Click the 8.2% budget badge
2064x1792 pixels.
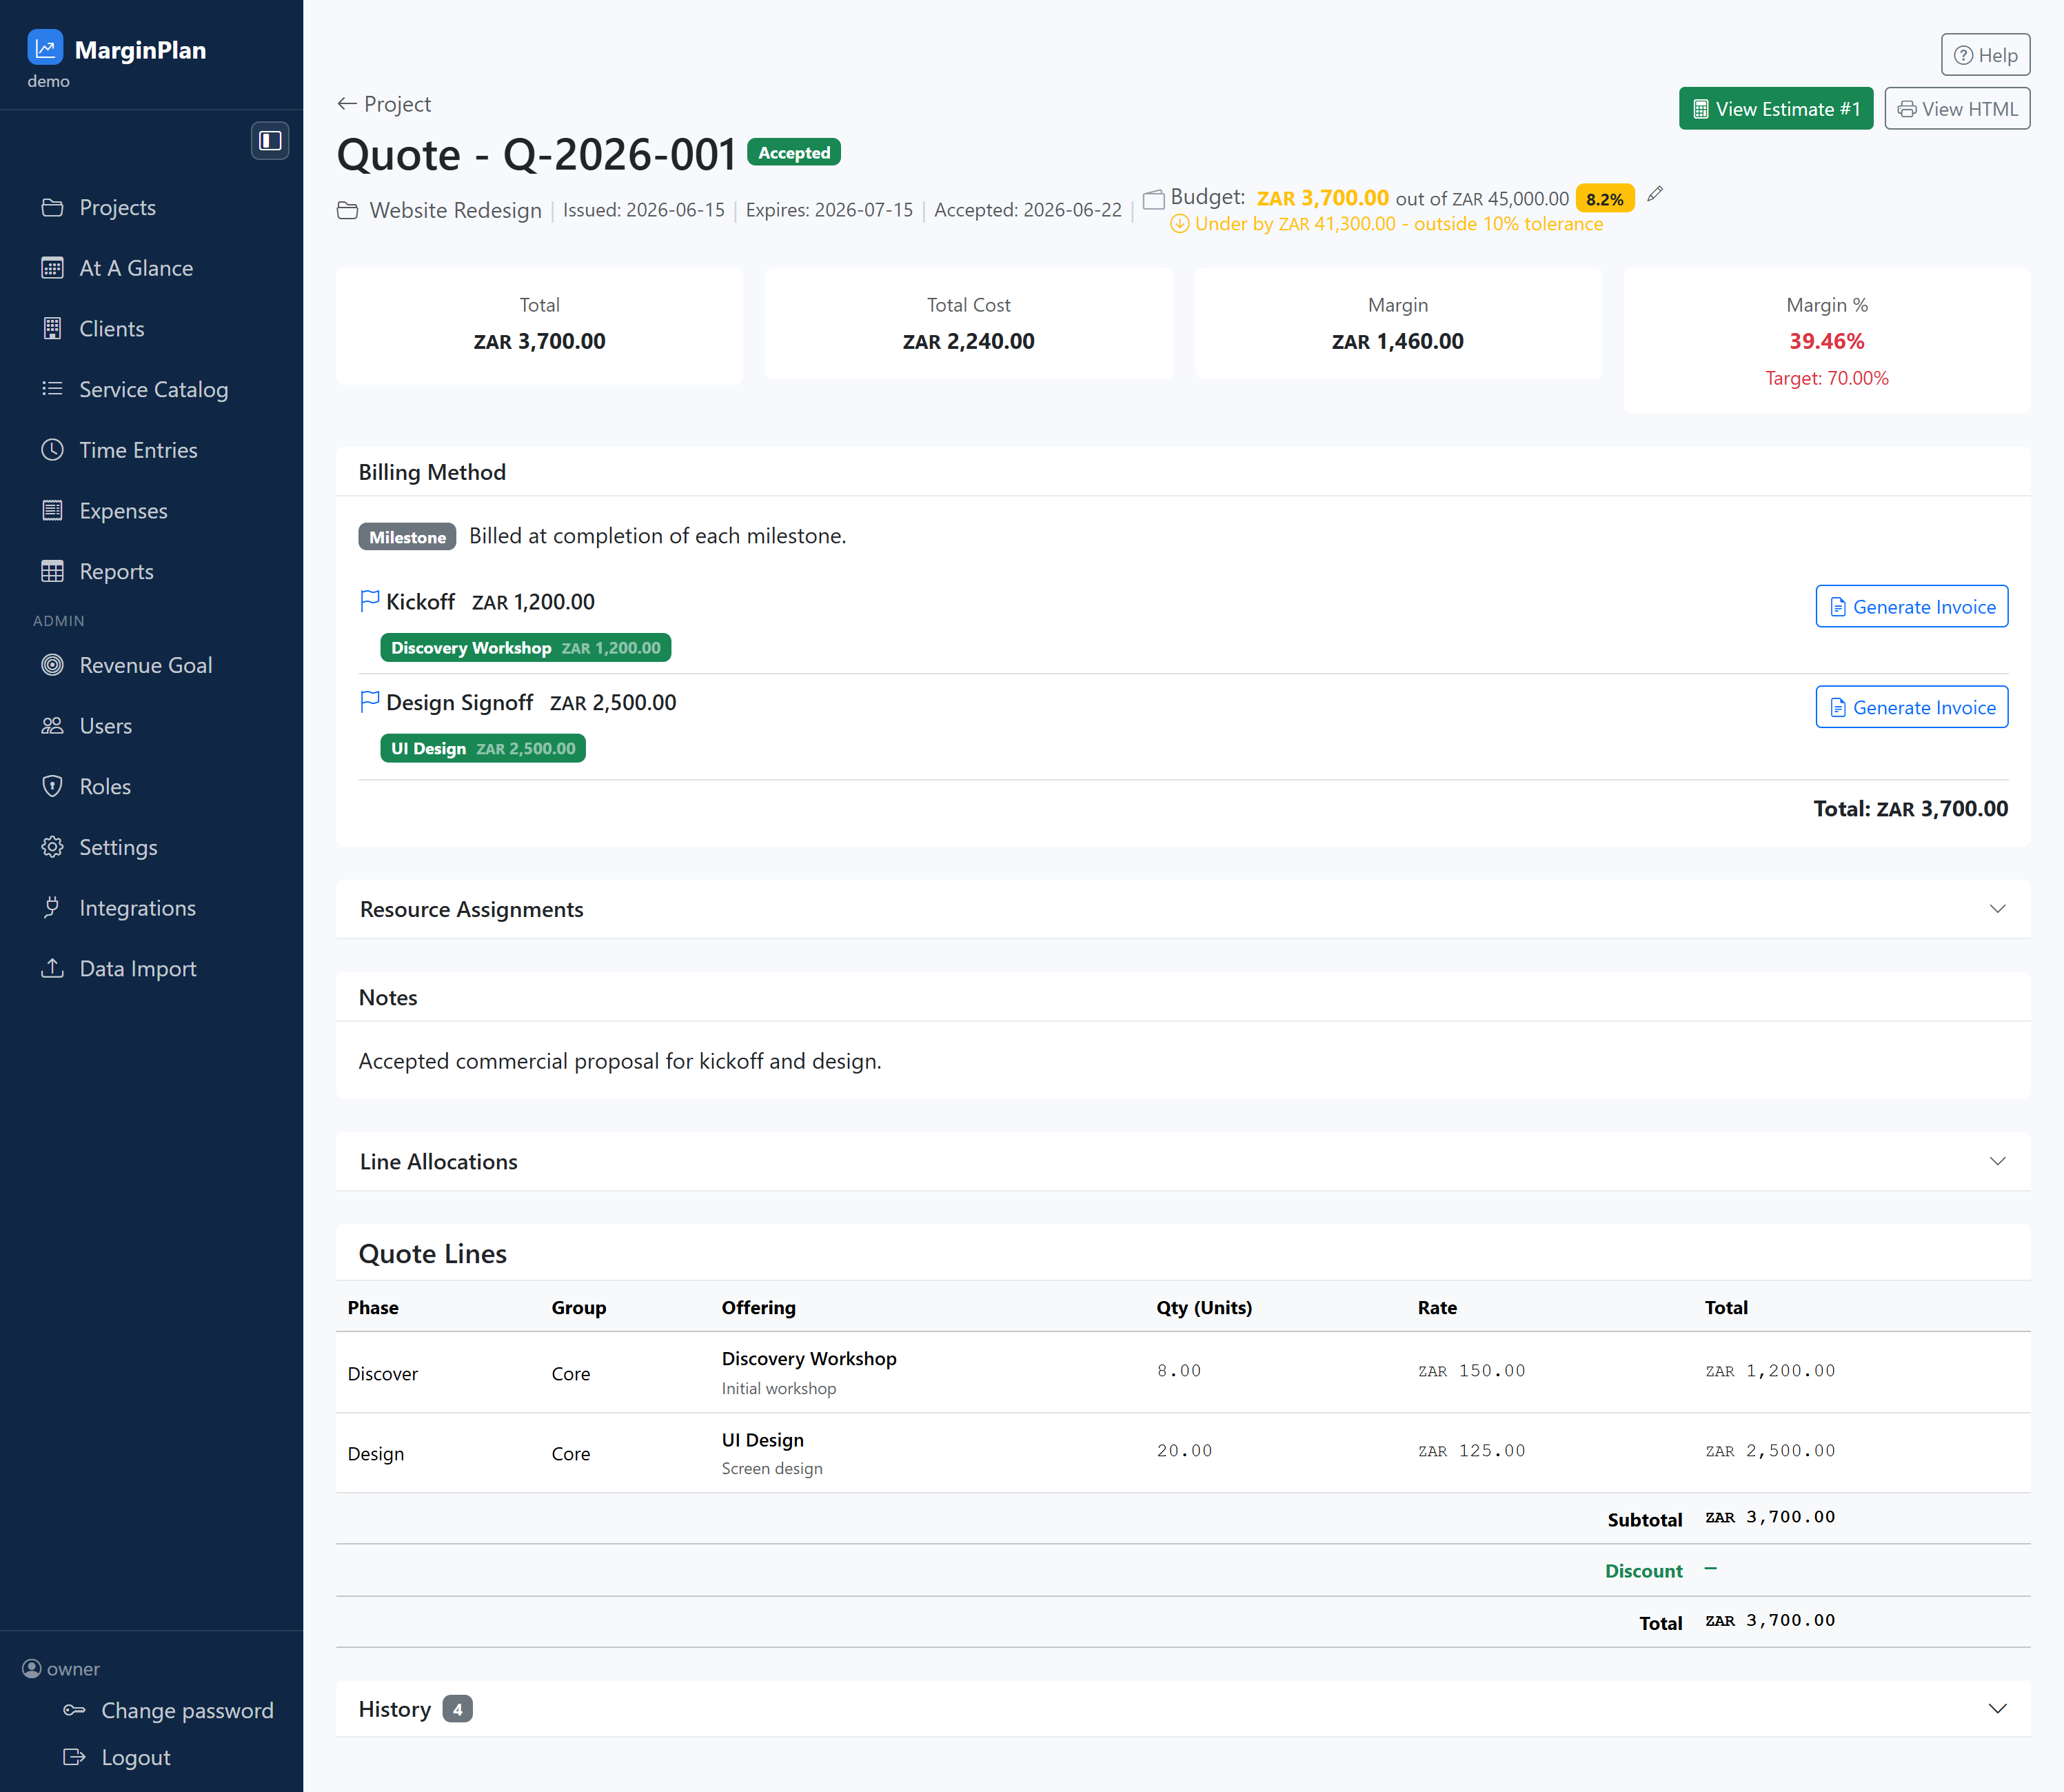1605,199
